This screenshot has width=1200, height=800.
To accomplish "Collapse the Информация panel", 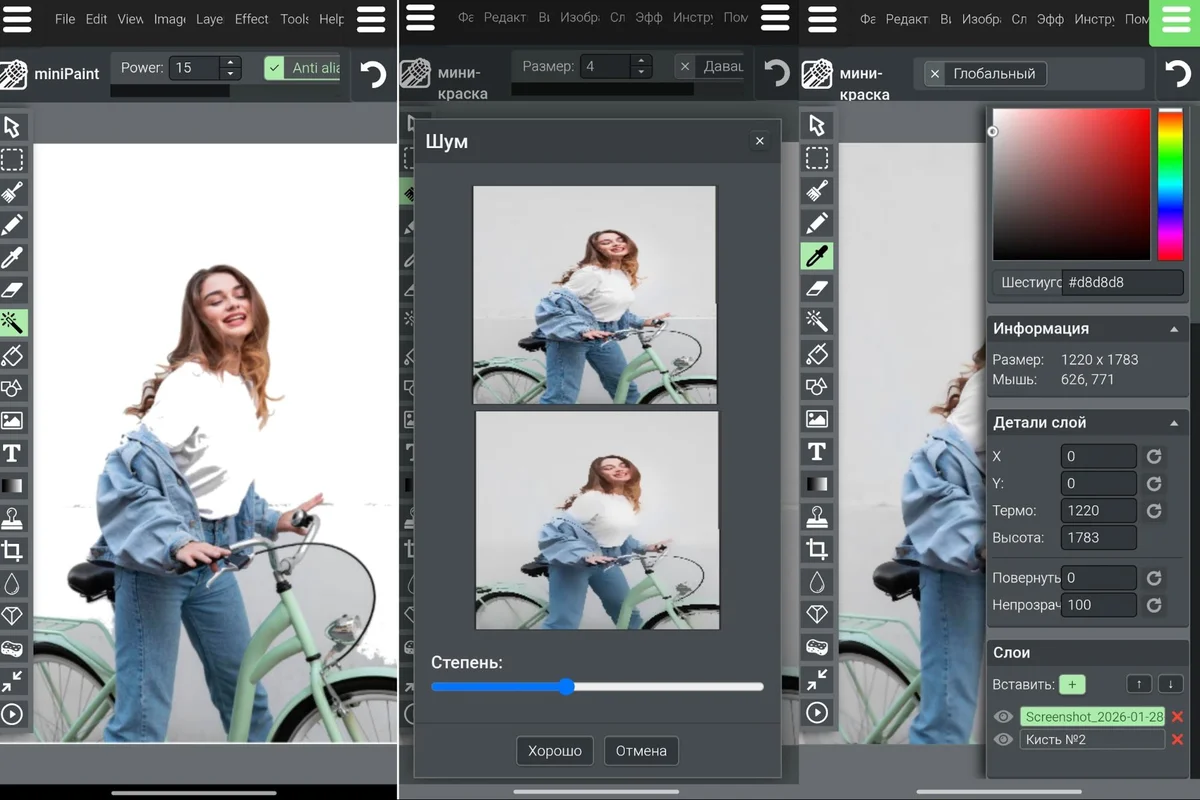I will point(1174,329).
